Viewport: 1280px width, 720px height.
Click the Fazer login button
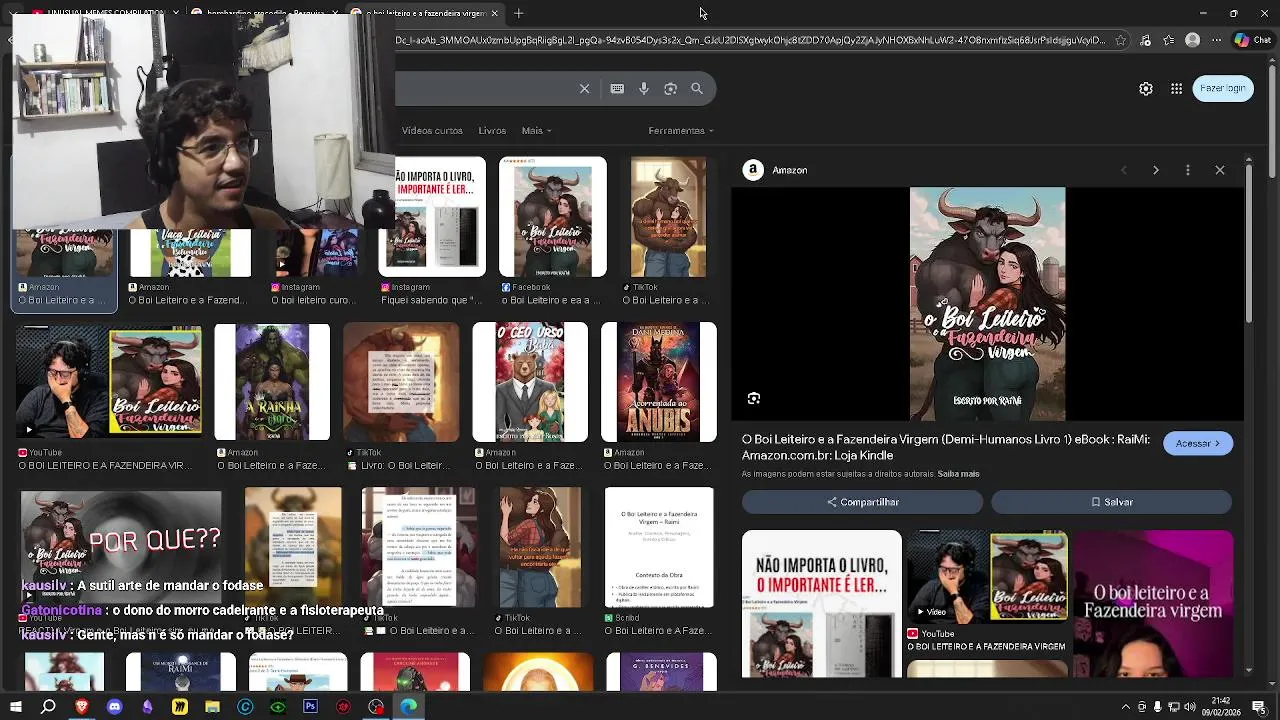coord(1223,88)
